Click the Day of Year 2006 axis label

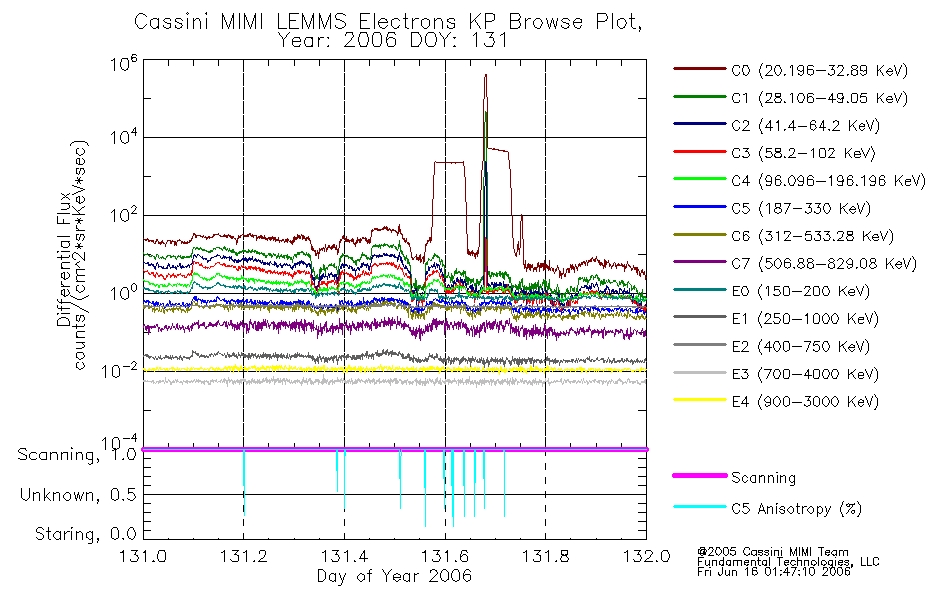[394, 576]
